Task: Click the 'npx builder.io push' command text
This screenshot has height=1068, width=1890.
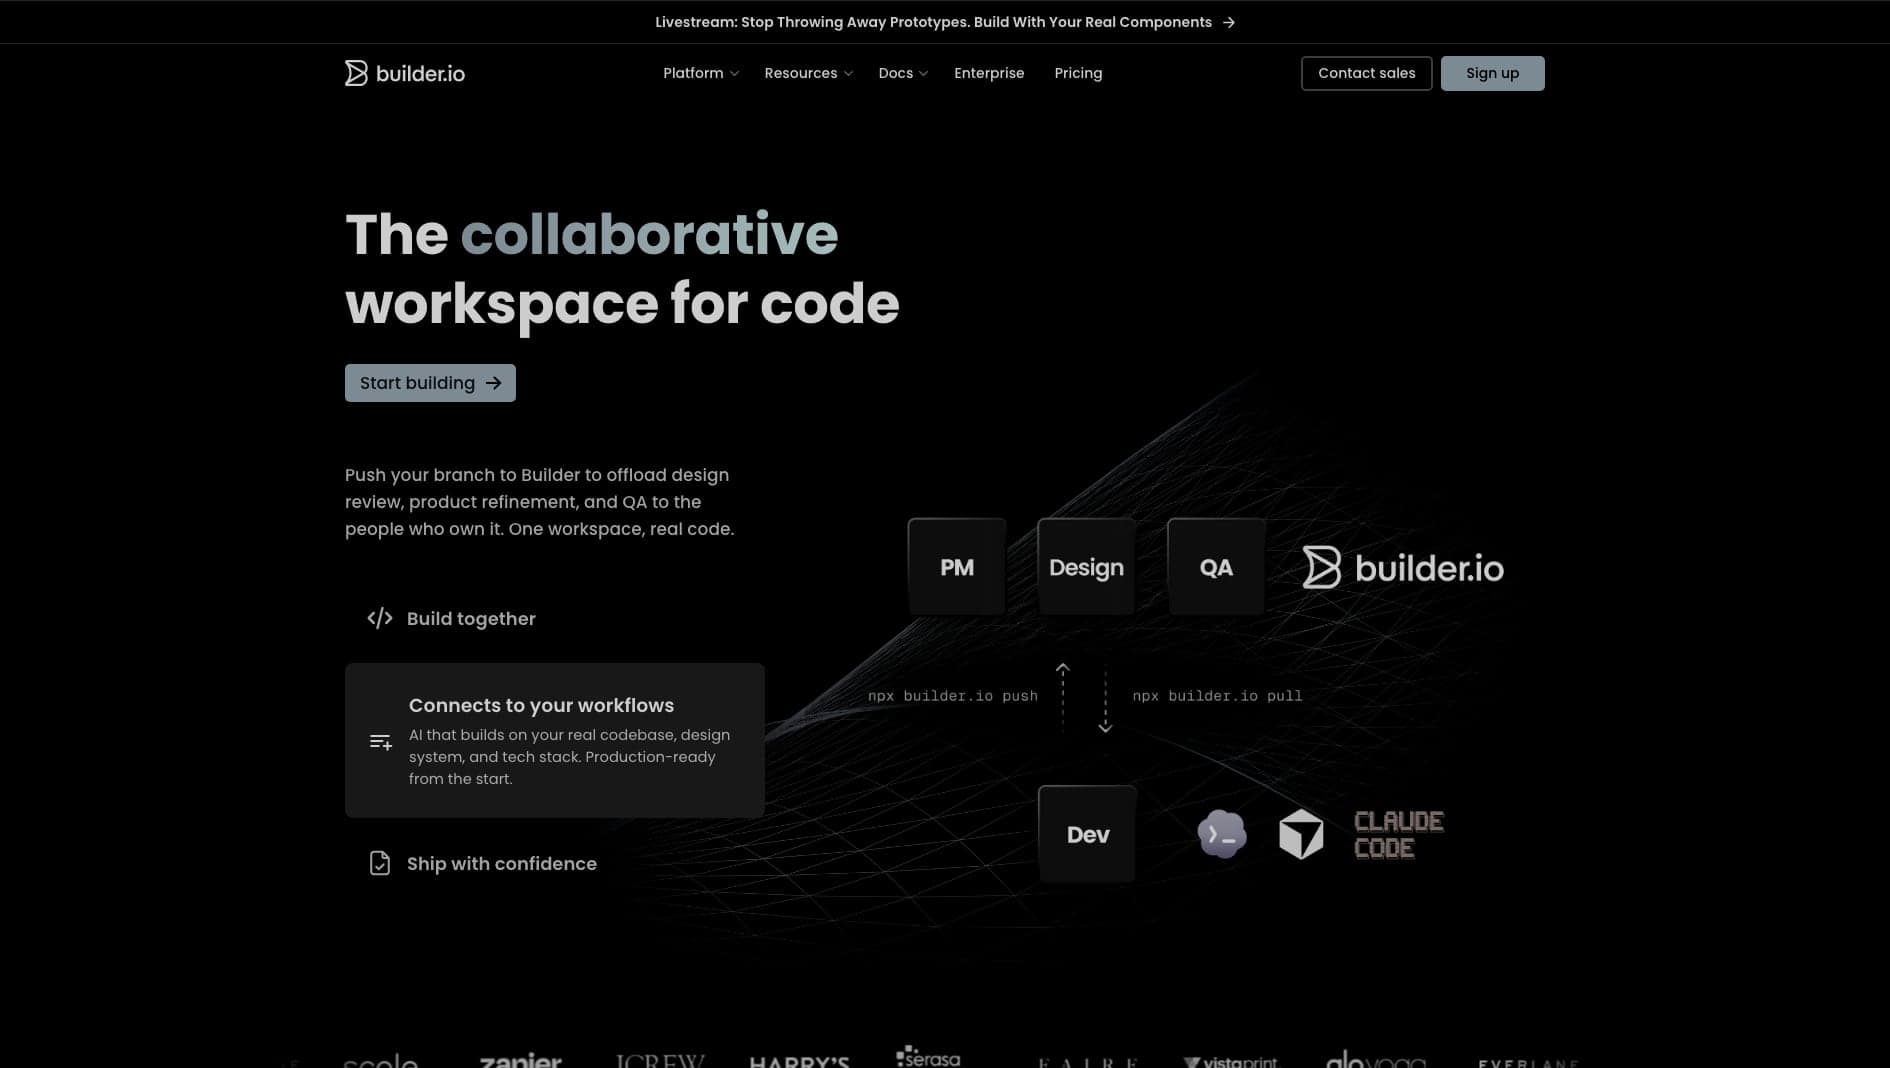Action: [x=953, y=696]
